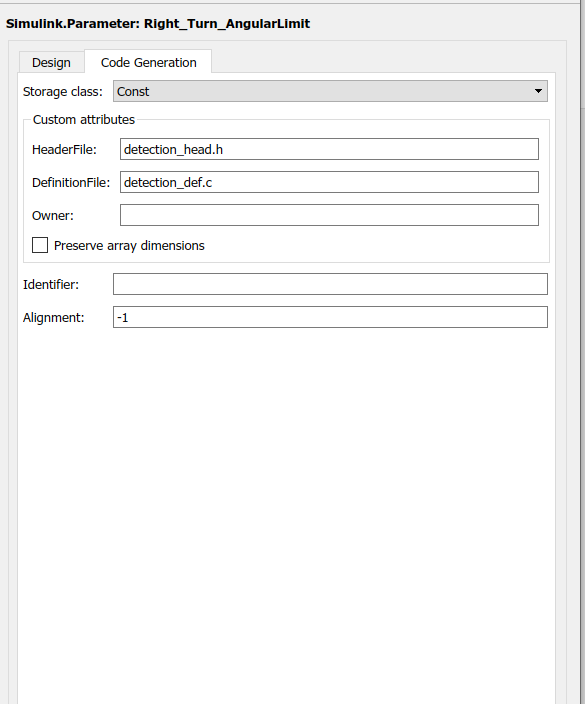Click the Simulink.Parameter Right_Turn_AngularLimit title
The image size is (585, 704).
(x=158, y=23)
